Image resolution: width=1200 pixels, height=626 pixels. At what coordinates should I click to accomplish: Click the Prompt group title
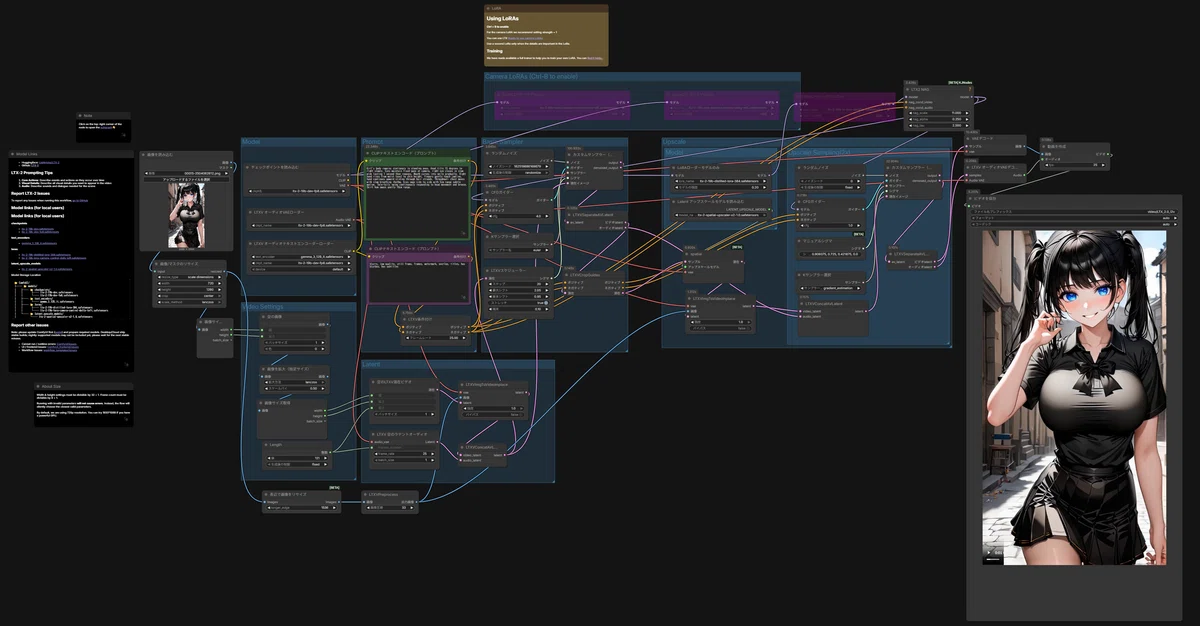tap(372, 142)
